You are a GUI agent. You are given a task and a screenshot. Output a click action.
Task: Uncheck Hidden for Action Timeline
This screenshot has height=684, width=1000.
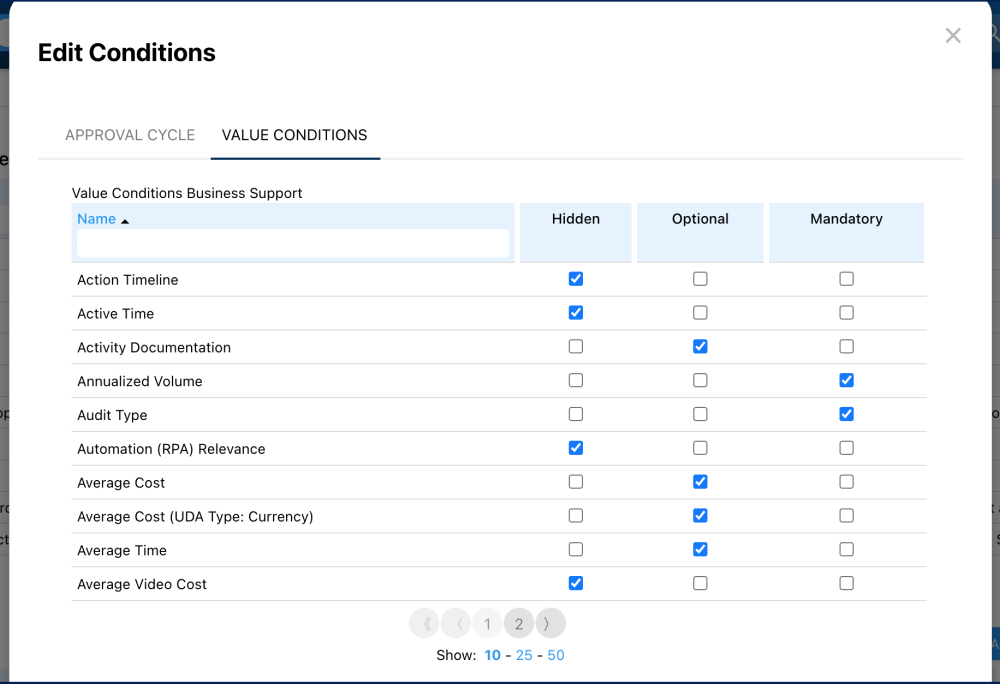coord(575,279)
